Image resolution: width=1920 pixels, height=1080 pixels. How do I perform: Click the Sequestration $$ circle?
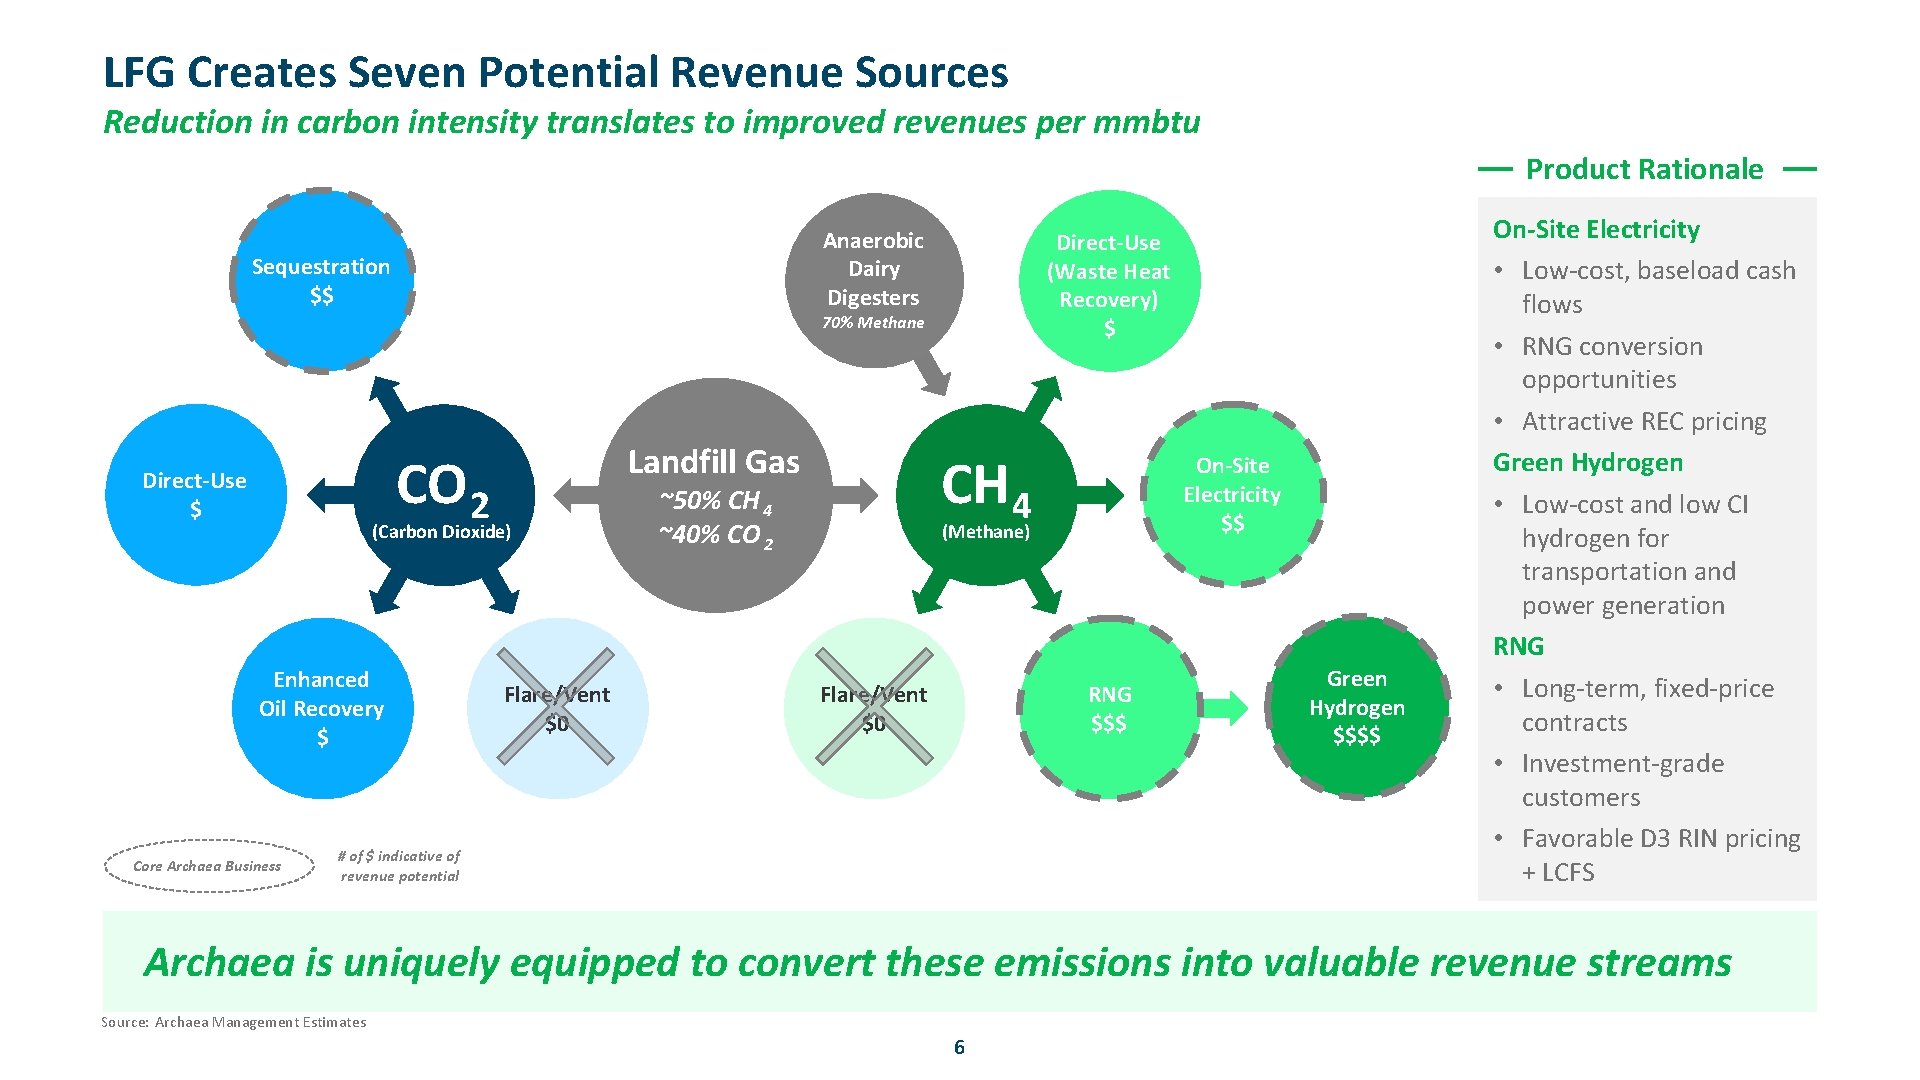pyautogui.click(x=321, y=281)
